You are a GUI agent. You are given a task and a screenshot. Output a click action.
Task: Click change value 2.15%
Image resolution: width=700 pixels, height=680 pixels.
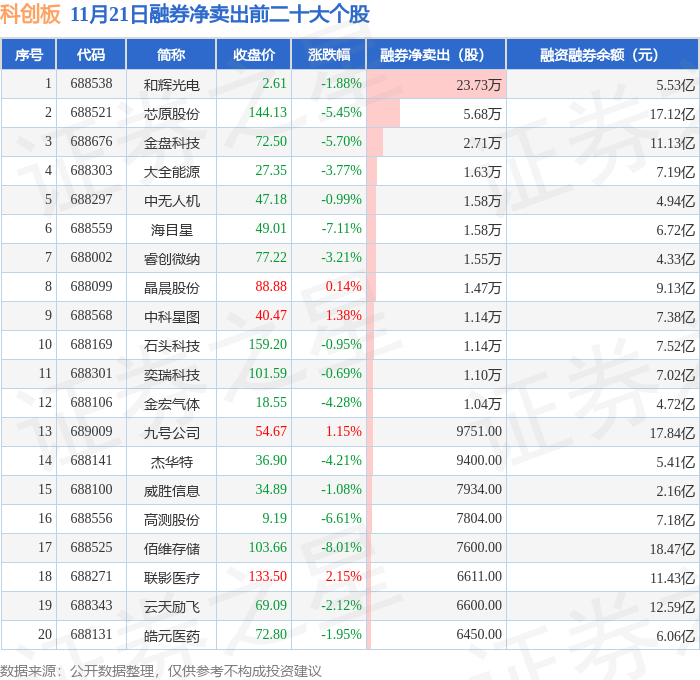pyautogui.click(x=343, y=577)
